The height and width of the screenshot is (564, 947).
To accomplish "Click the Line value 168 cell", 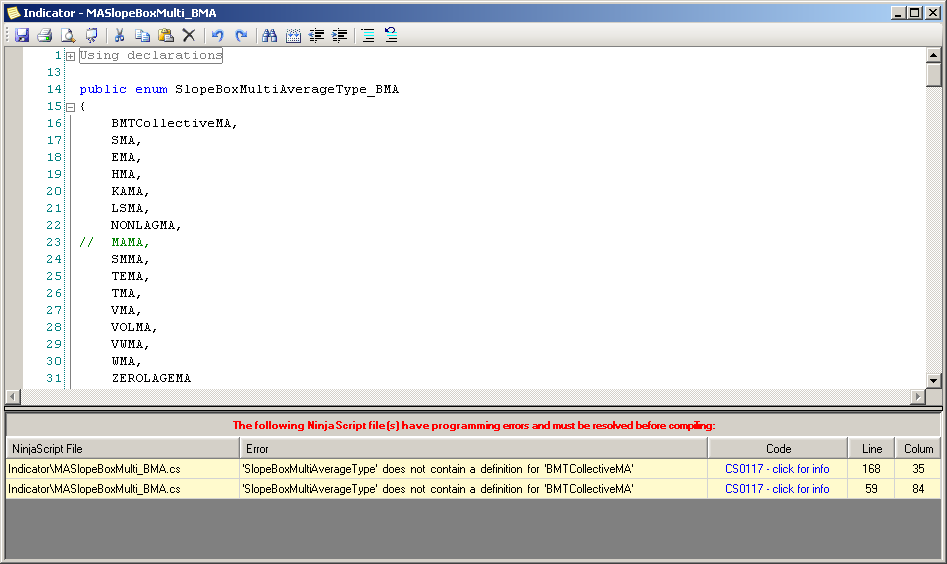I will pyautogui.click(x=871, y=469).
